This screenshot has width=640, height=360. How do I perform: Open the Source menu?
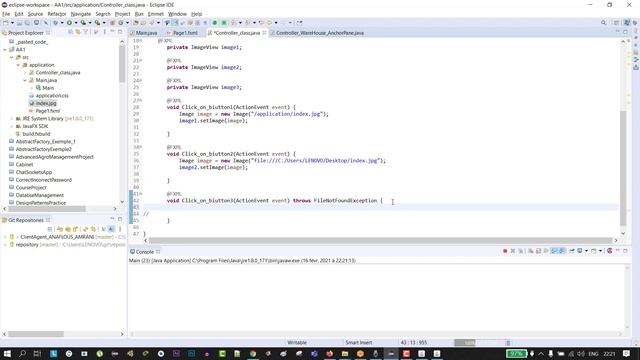[x=35, y=14]
